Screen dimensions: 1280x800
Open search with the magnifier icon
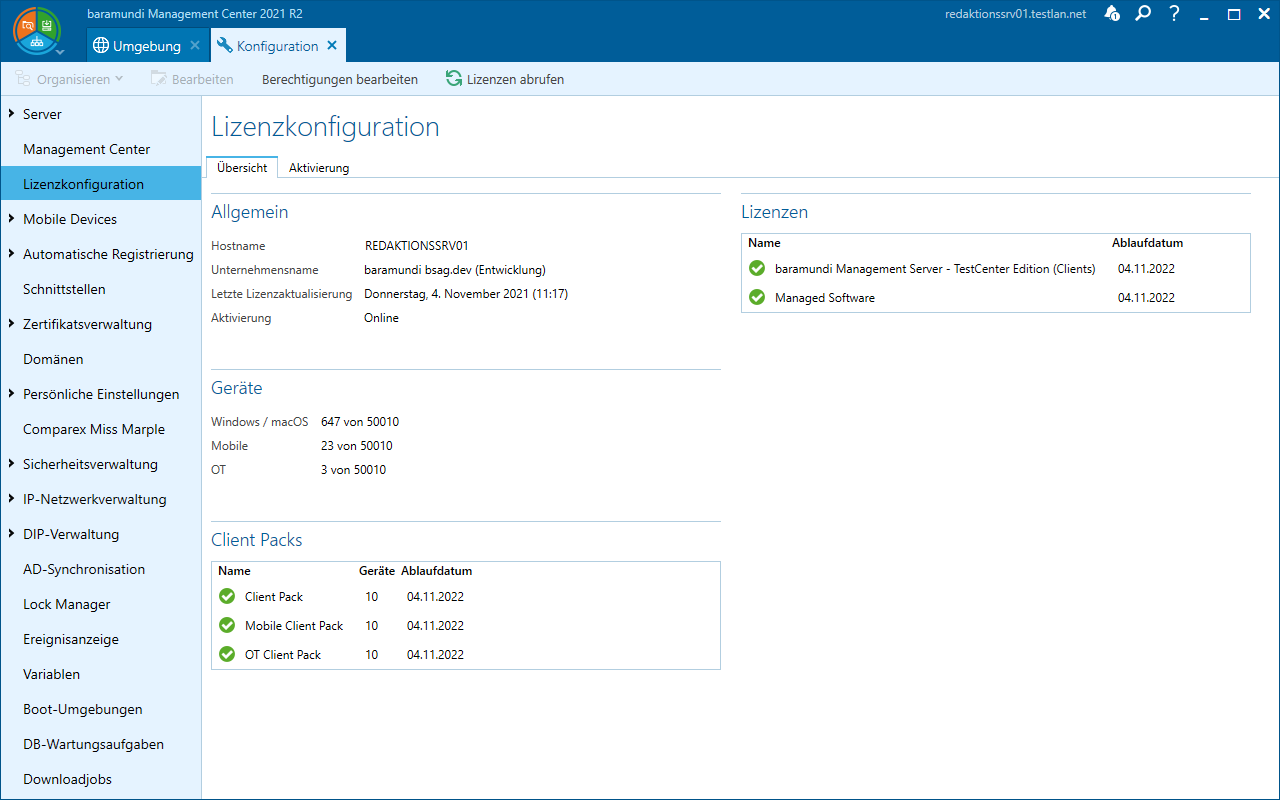pos(1143,14)
